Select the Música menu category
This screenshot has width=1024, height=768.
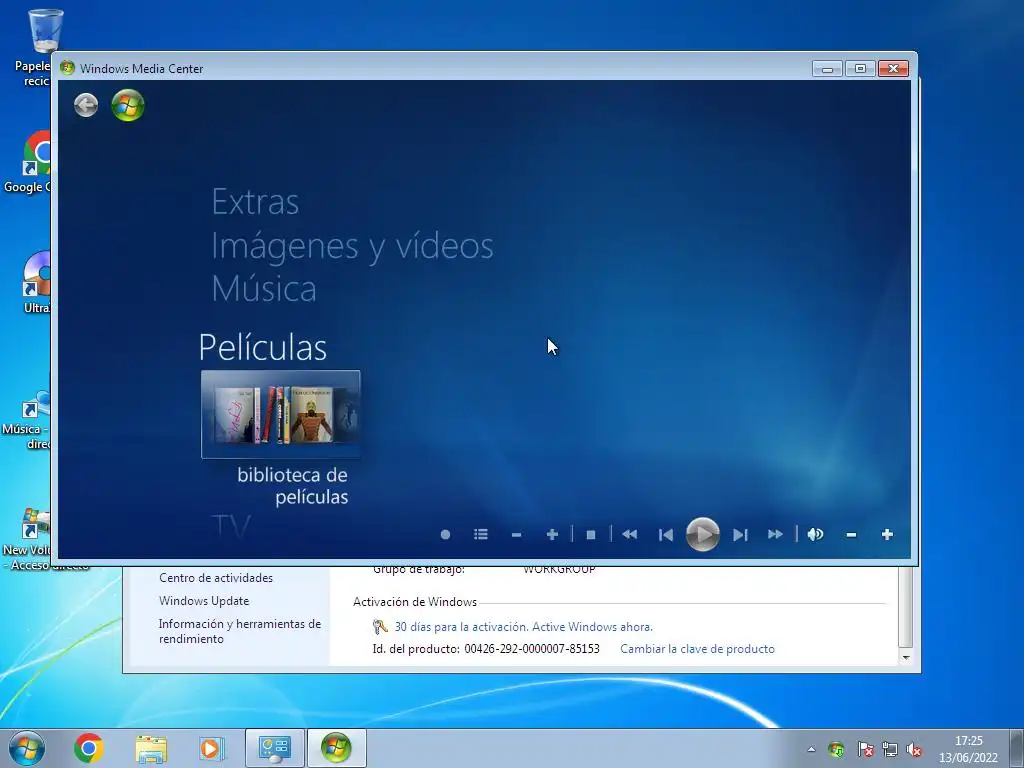tap(264, 288)
